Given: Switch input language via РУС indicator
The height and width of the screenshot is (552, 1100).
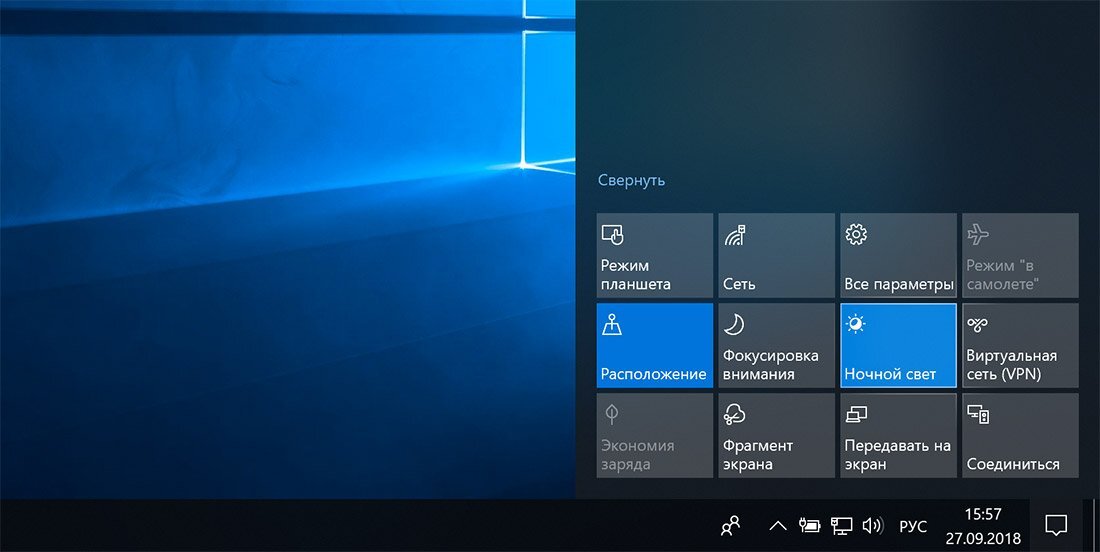Looking at the screenshot, I should coord(913,526).
